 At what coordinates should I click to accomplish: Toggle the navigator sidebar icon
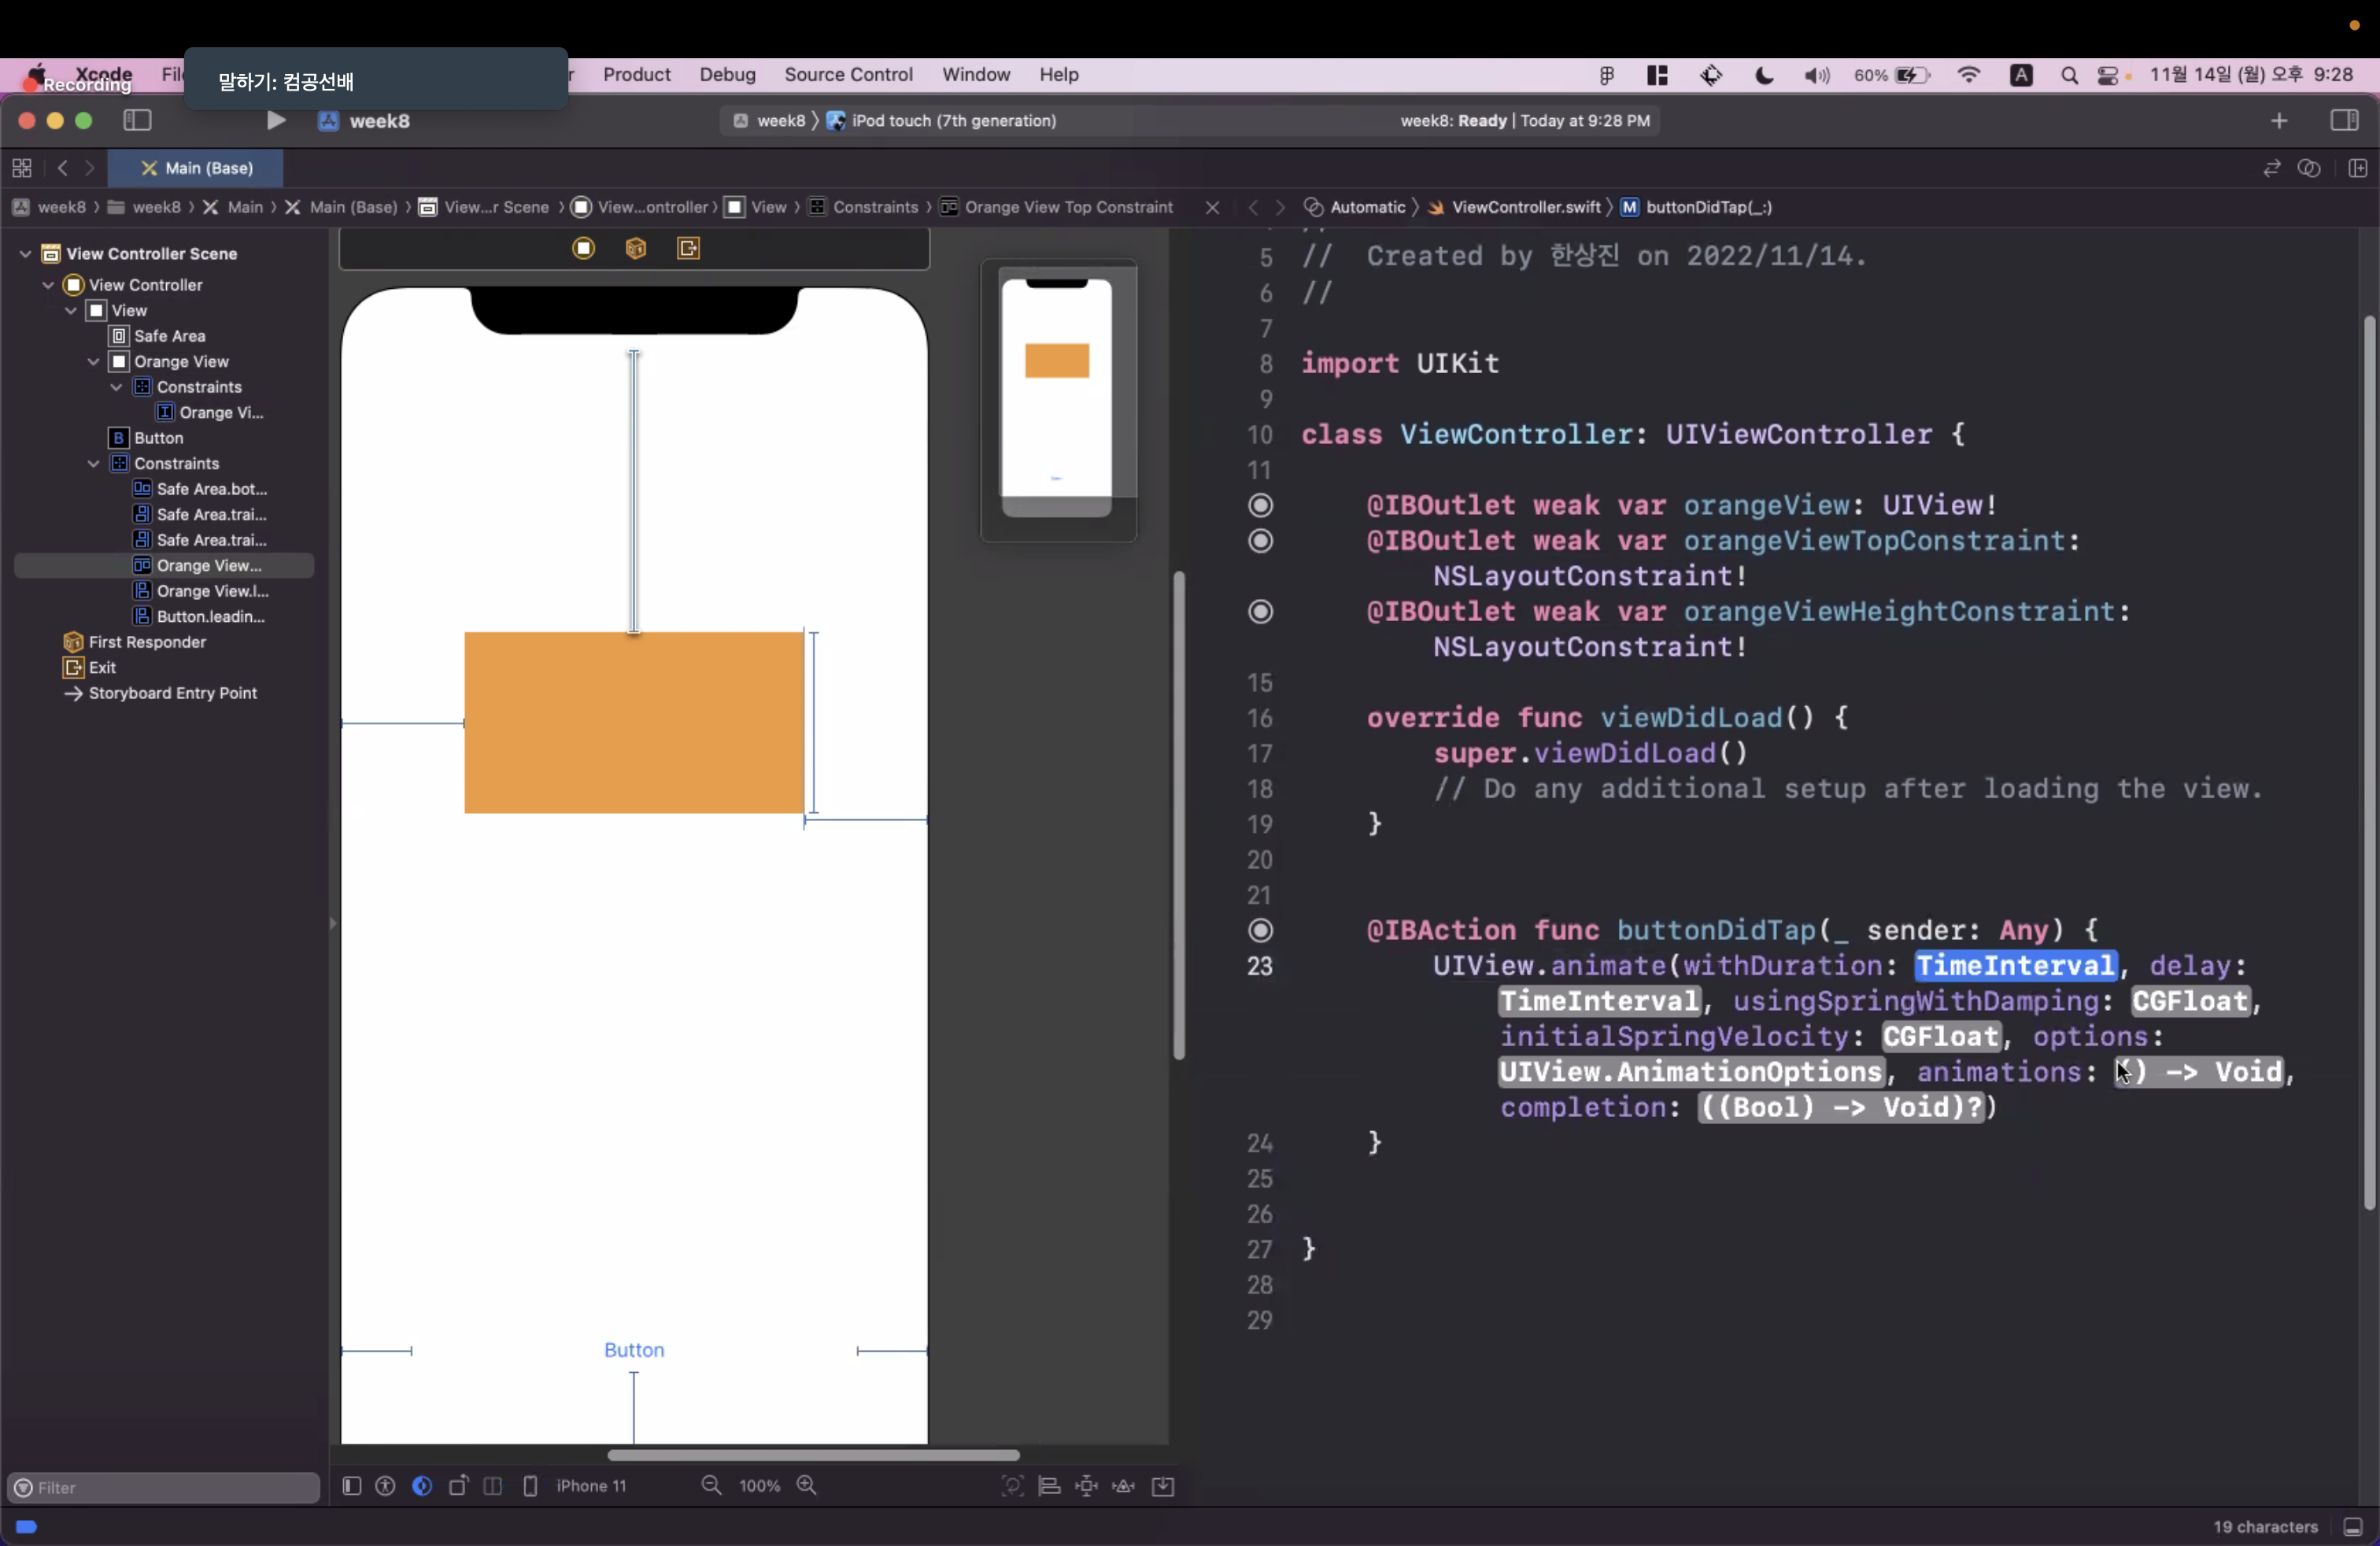pyautogui.click(x=137, y=121)
